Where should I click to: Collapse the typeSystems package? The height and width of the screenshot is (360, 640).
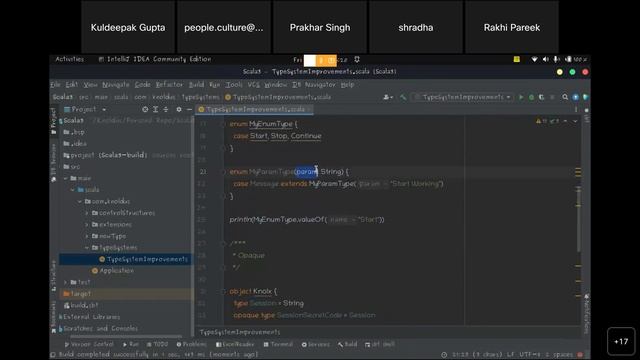[x=87, y=248]
